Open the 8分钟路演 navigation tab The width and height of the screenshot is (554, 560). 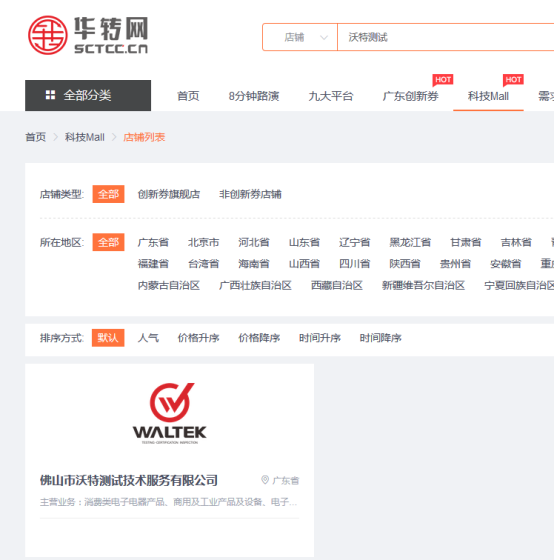[254, 96]
